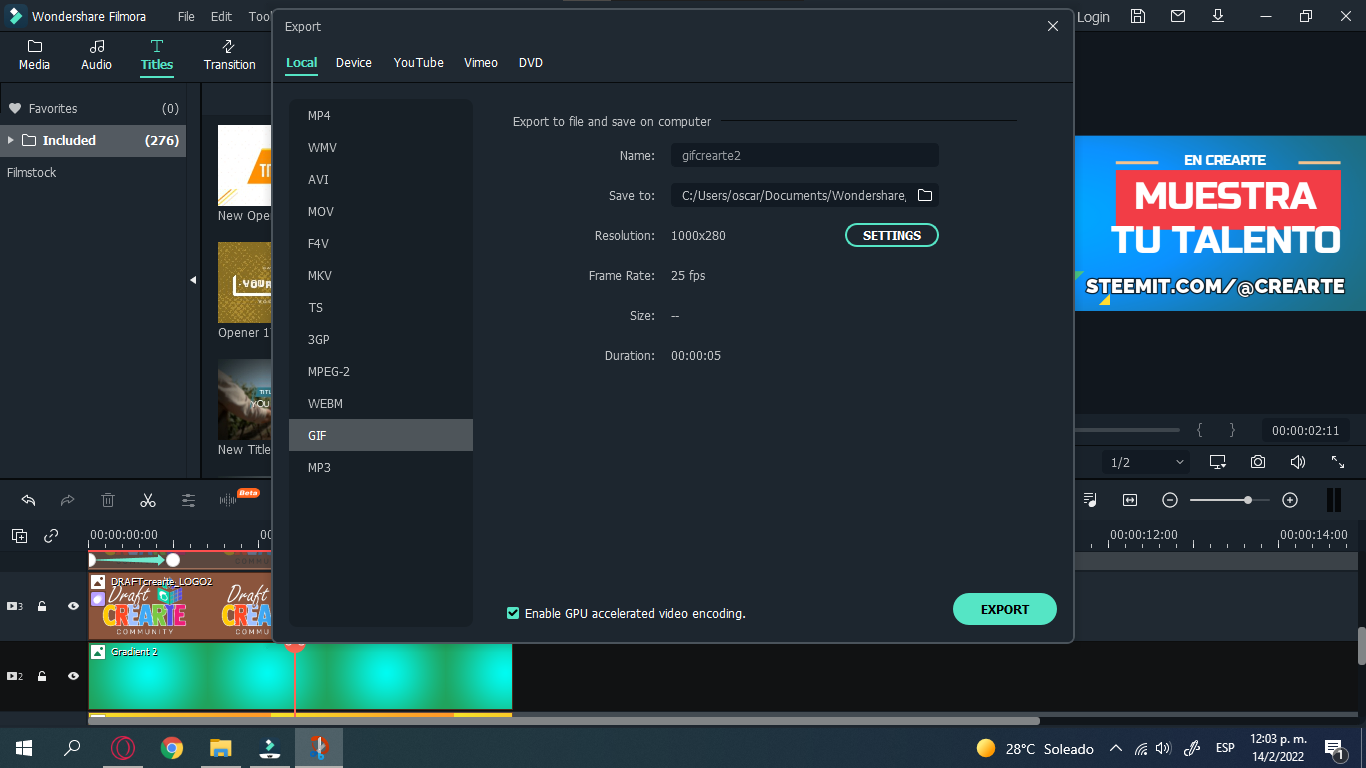Undo the last timeline action
Screen dimensions: 1366x768
28,500
